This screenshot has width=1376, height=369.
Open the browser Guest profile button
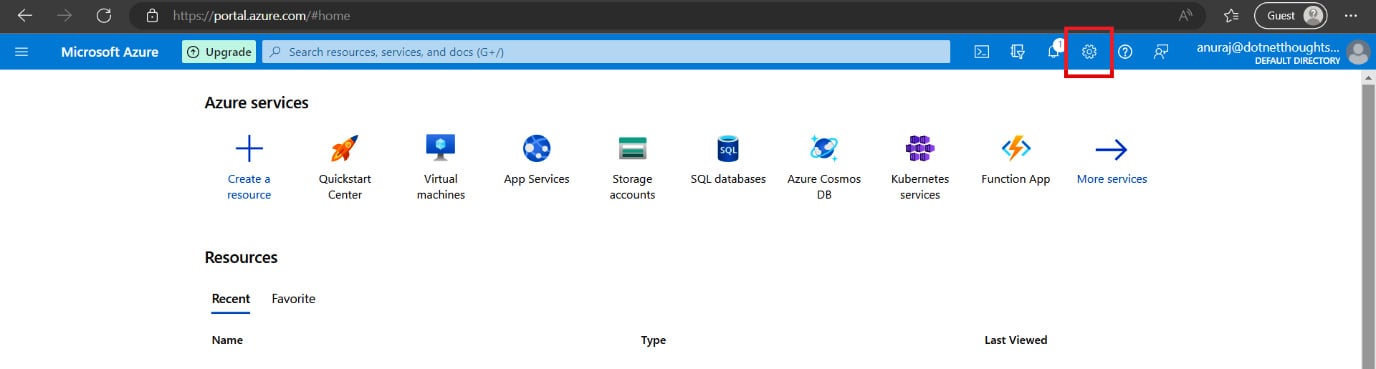click(x=1291, y=16)
